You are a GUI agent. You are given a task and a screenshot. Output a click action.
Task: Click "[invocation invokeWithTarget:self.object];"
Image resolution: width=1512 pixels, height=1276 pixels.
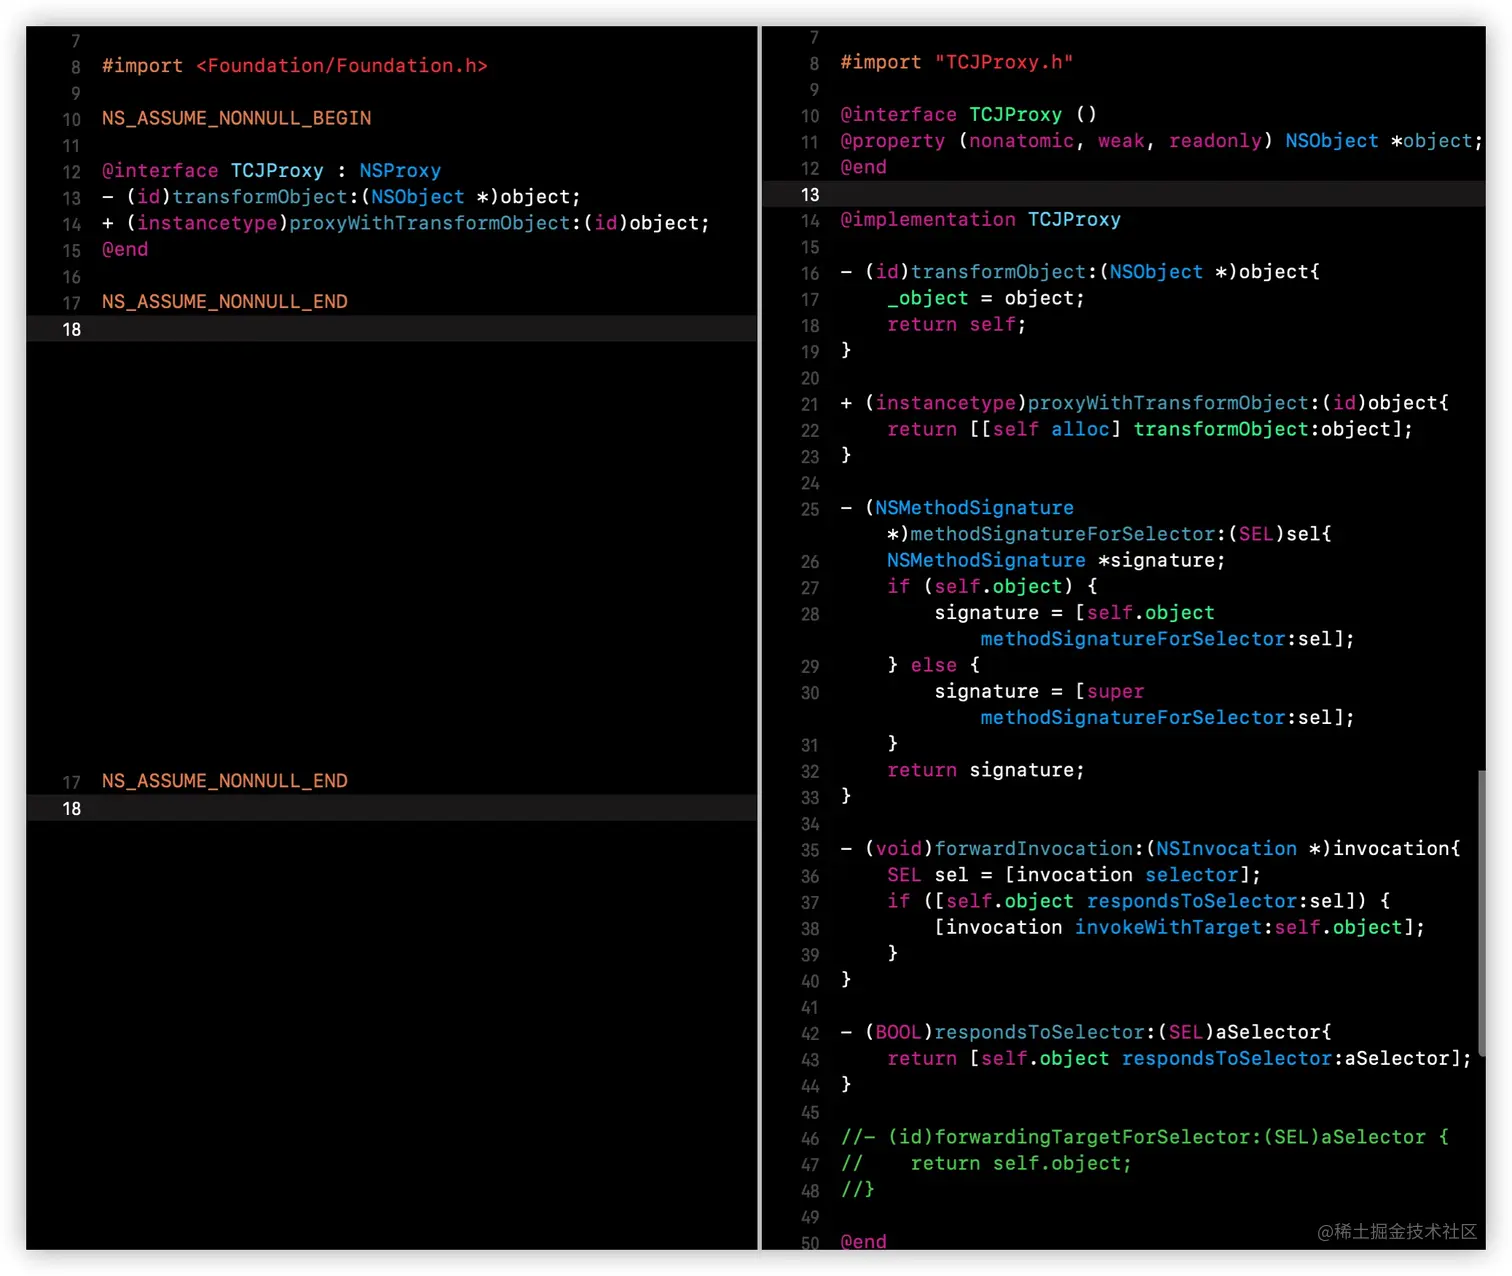[x=1180, y=927]
